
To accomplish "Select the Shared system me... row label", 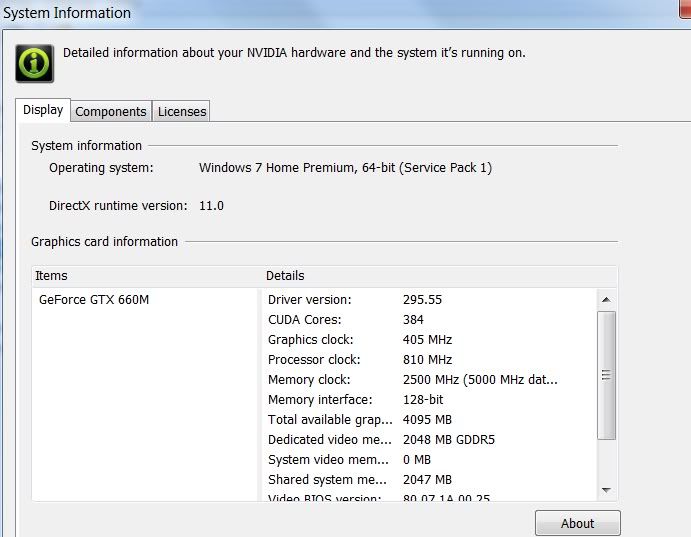I will [327, 479].
